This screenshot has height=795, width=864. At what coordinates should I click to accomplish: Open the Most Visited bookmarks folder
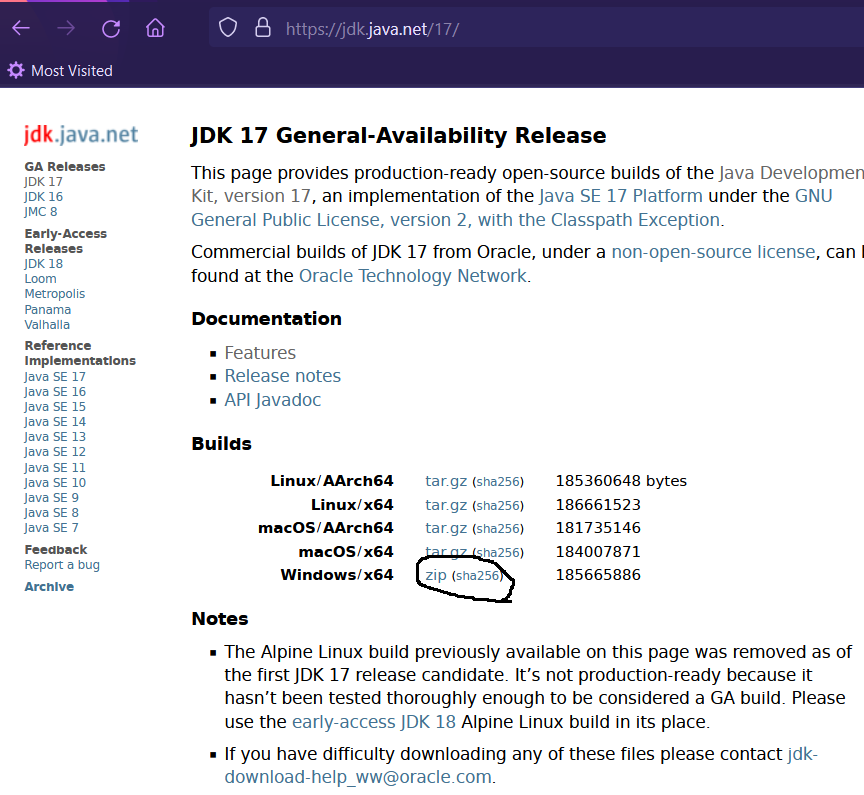pos(60,71)
